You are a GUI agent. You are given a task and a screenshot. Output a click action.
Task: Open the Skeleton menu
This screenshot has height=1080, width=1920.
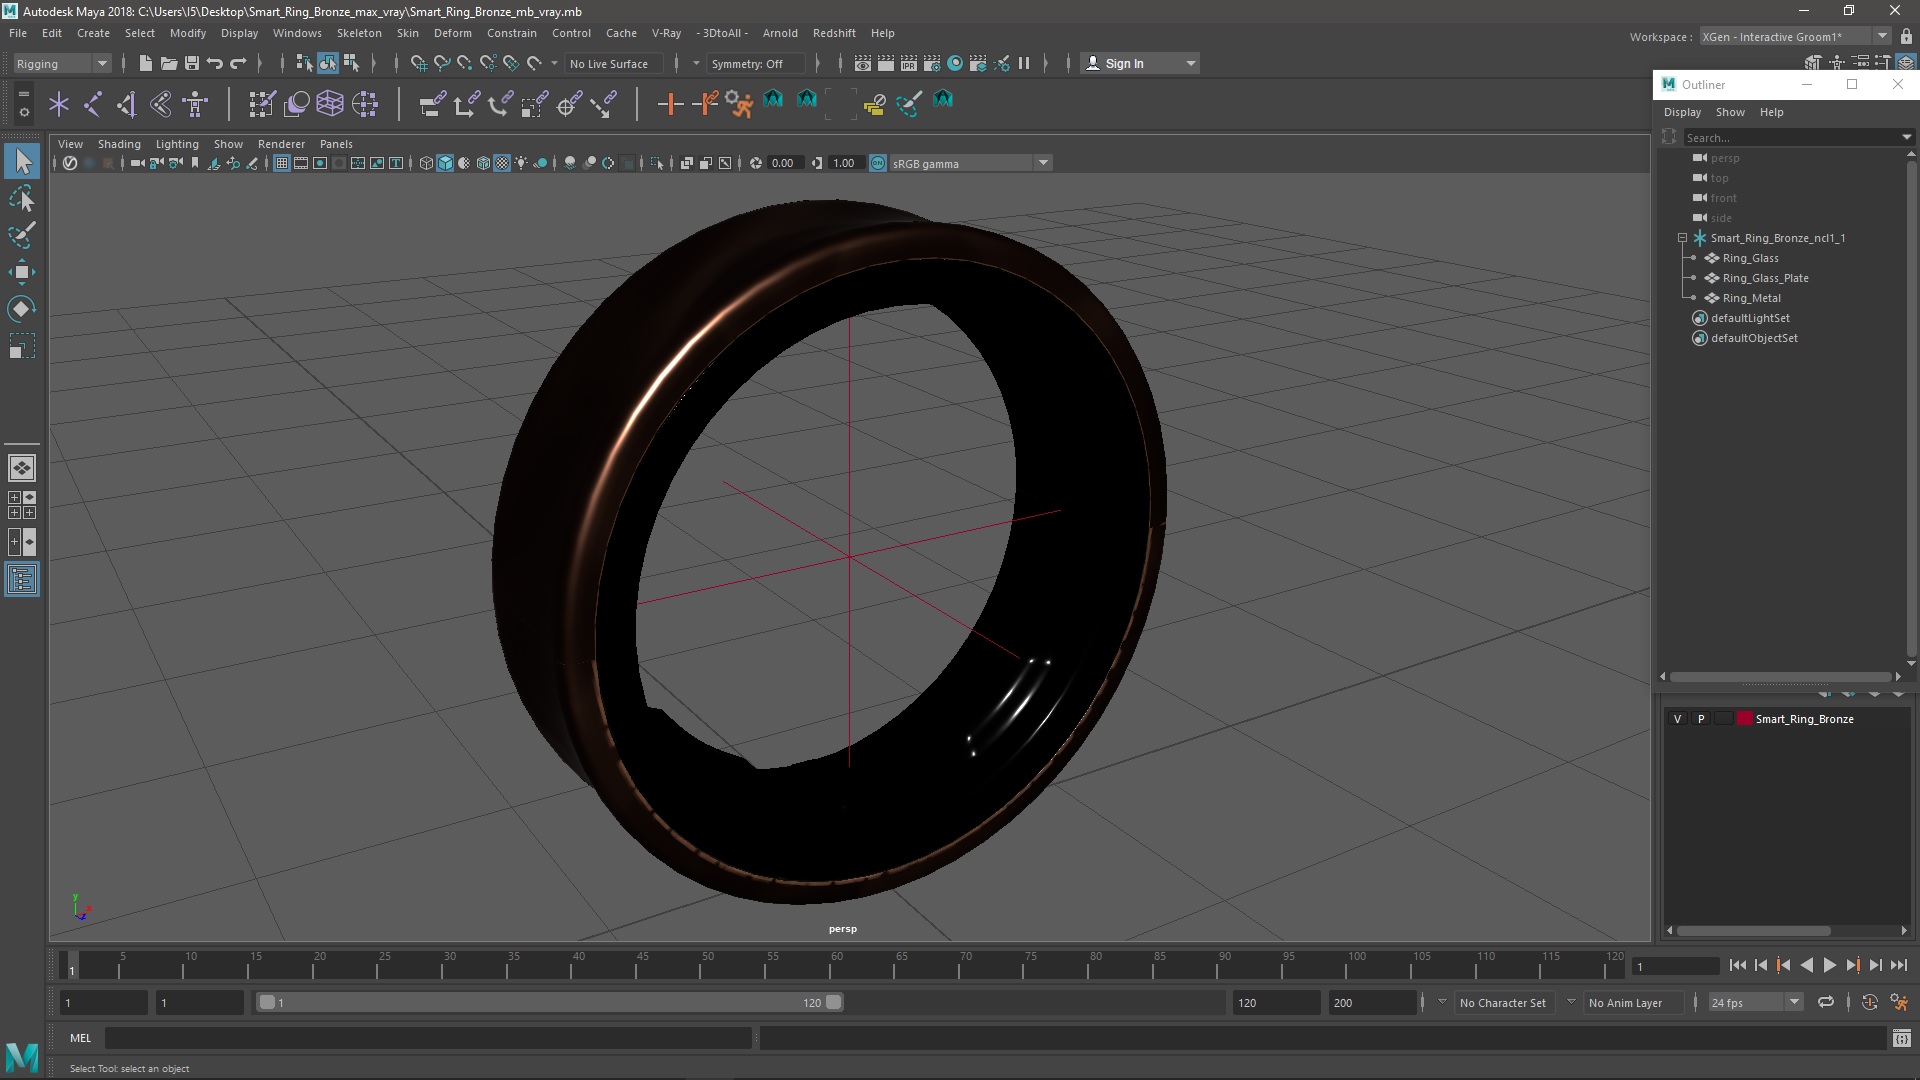[359, 33]
